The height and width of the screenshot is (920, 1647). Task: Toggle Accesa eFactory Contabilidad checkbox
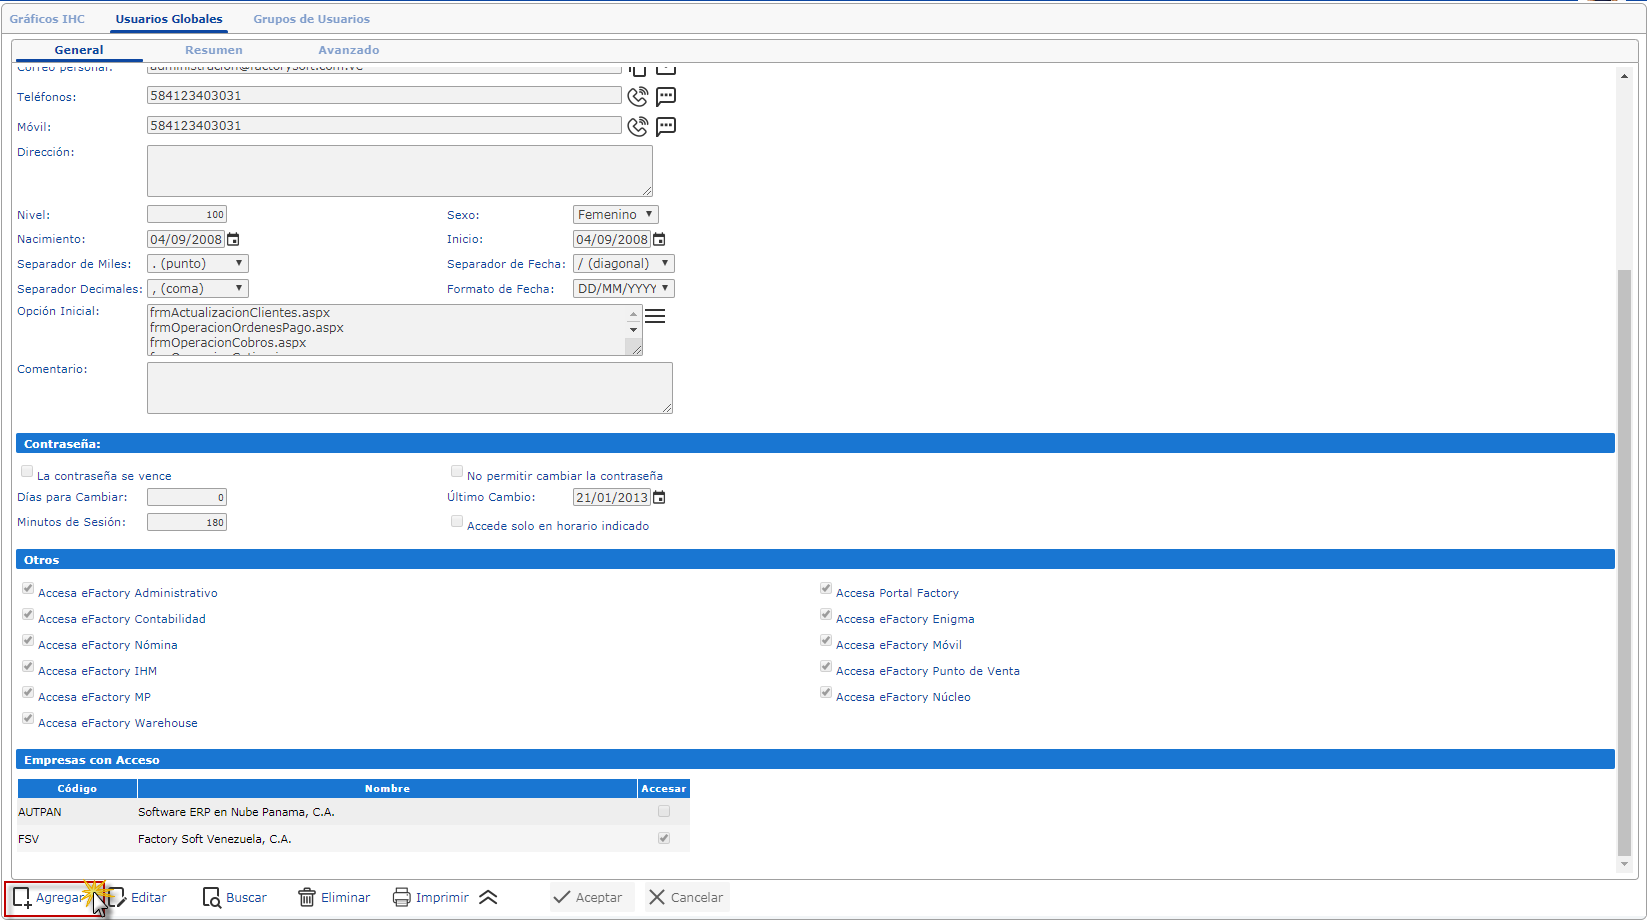(28, 615)
